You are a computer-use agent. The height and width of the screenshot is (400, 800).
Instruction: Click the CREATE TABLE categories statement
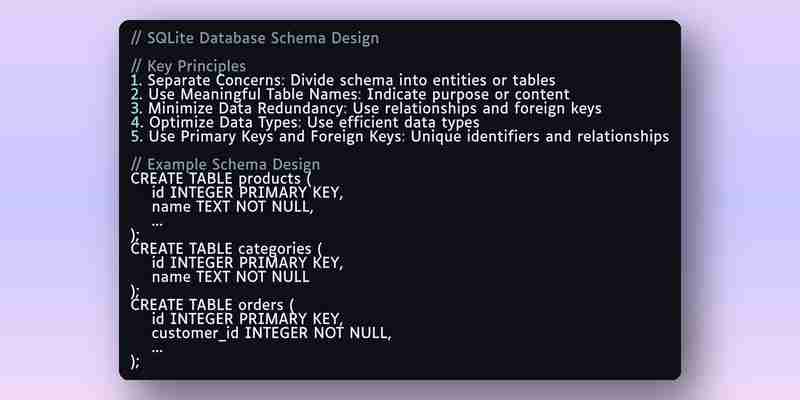[227, 249]
